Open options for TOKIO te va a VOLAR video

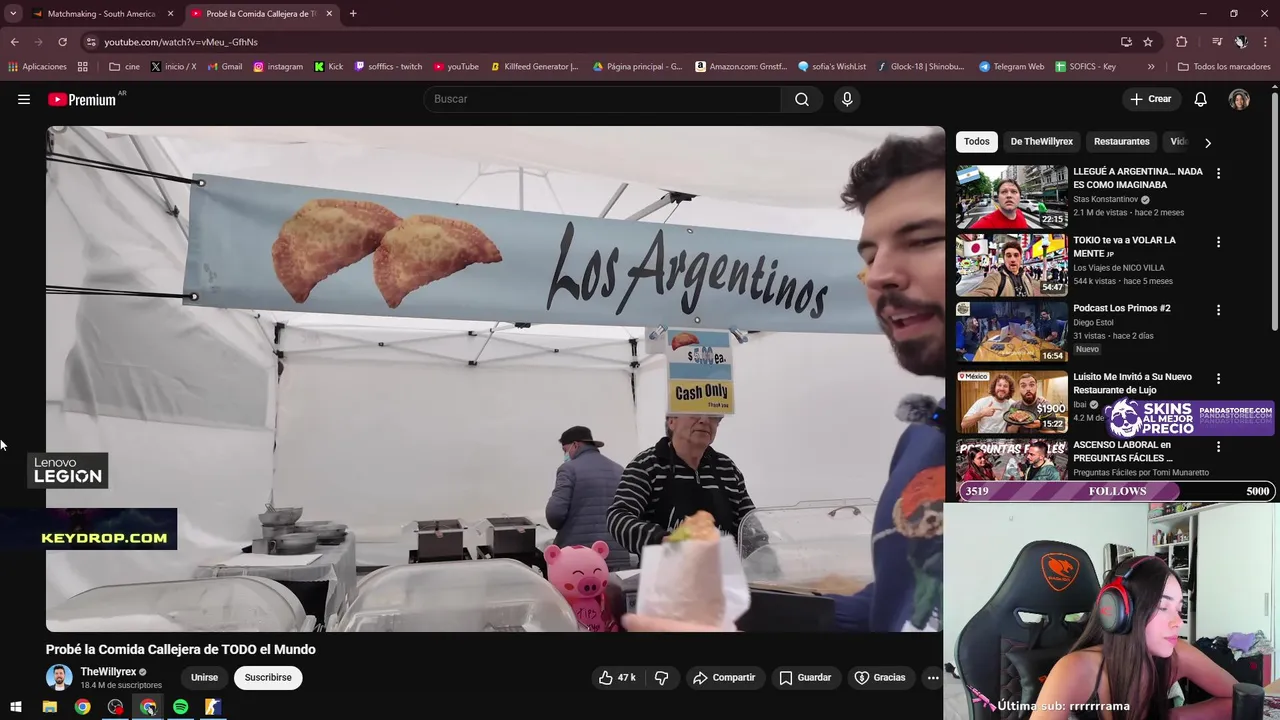click(x=1218, y=242)
